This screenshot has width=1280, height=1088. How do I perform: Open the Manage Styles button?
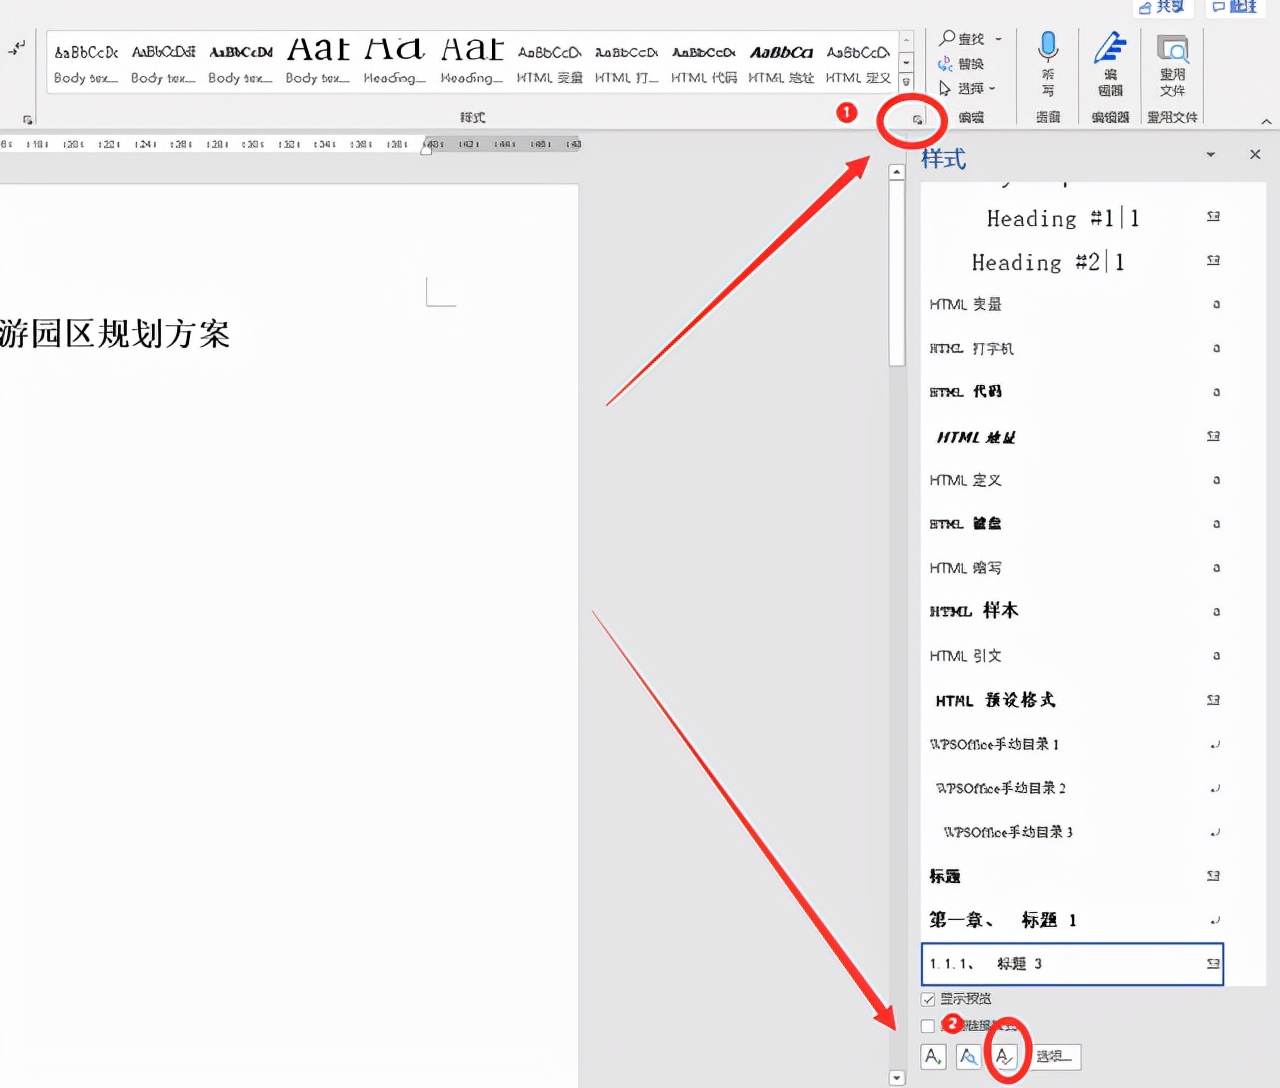tap(1004, 1056)
